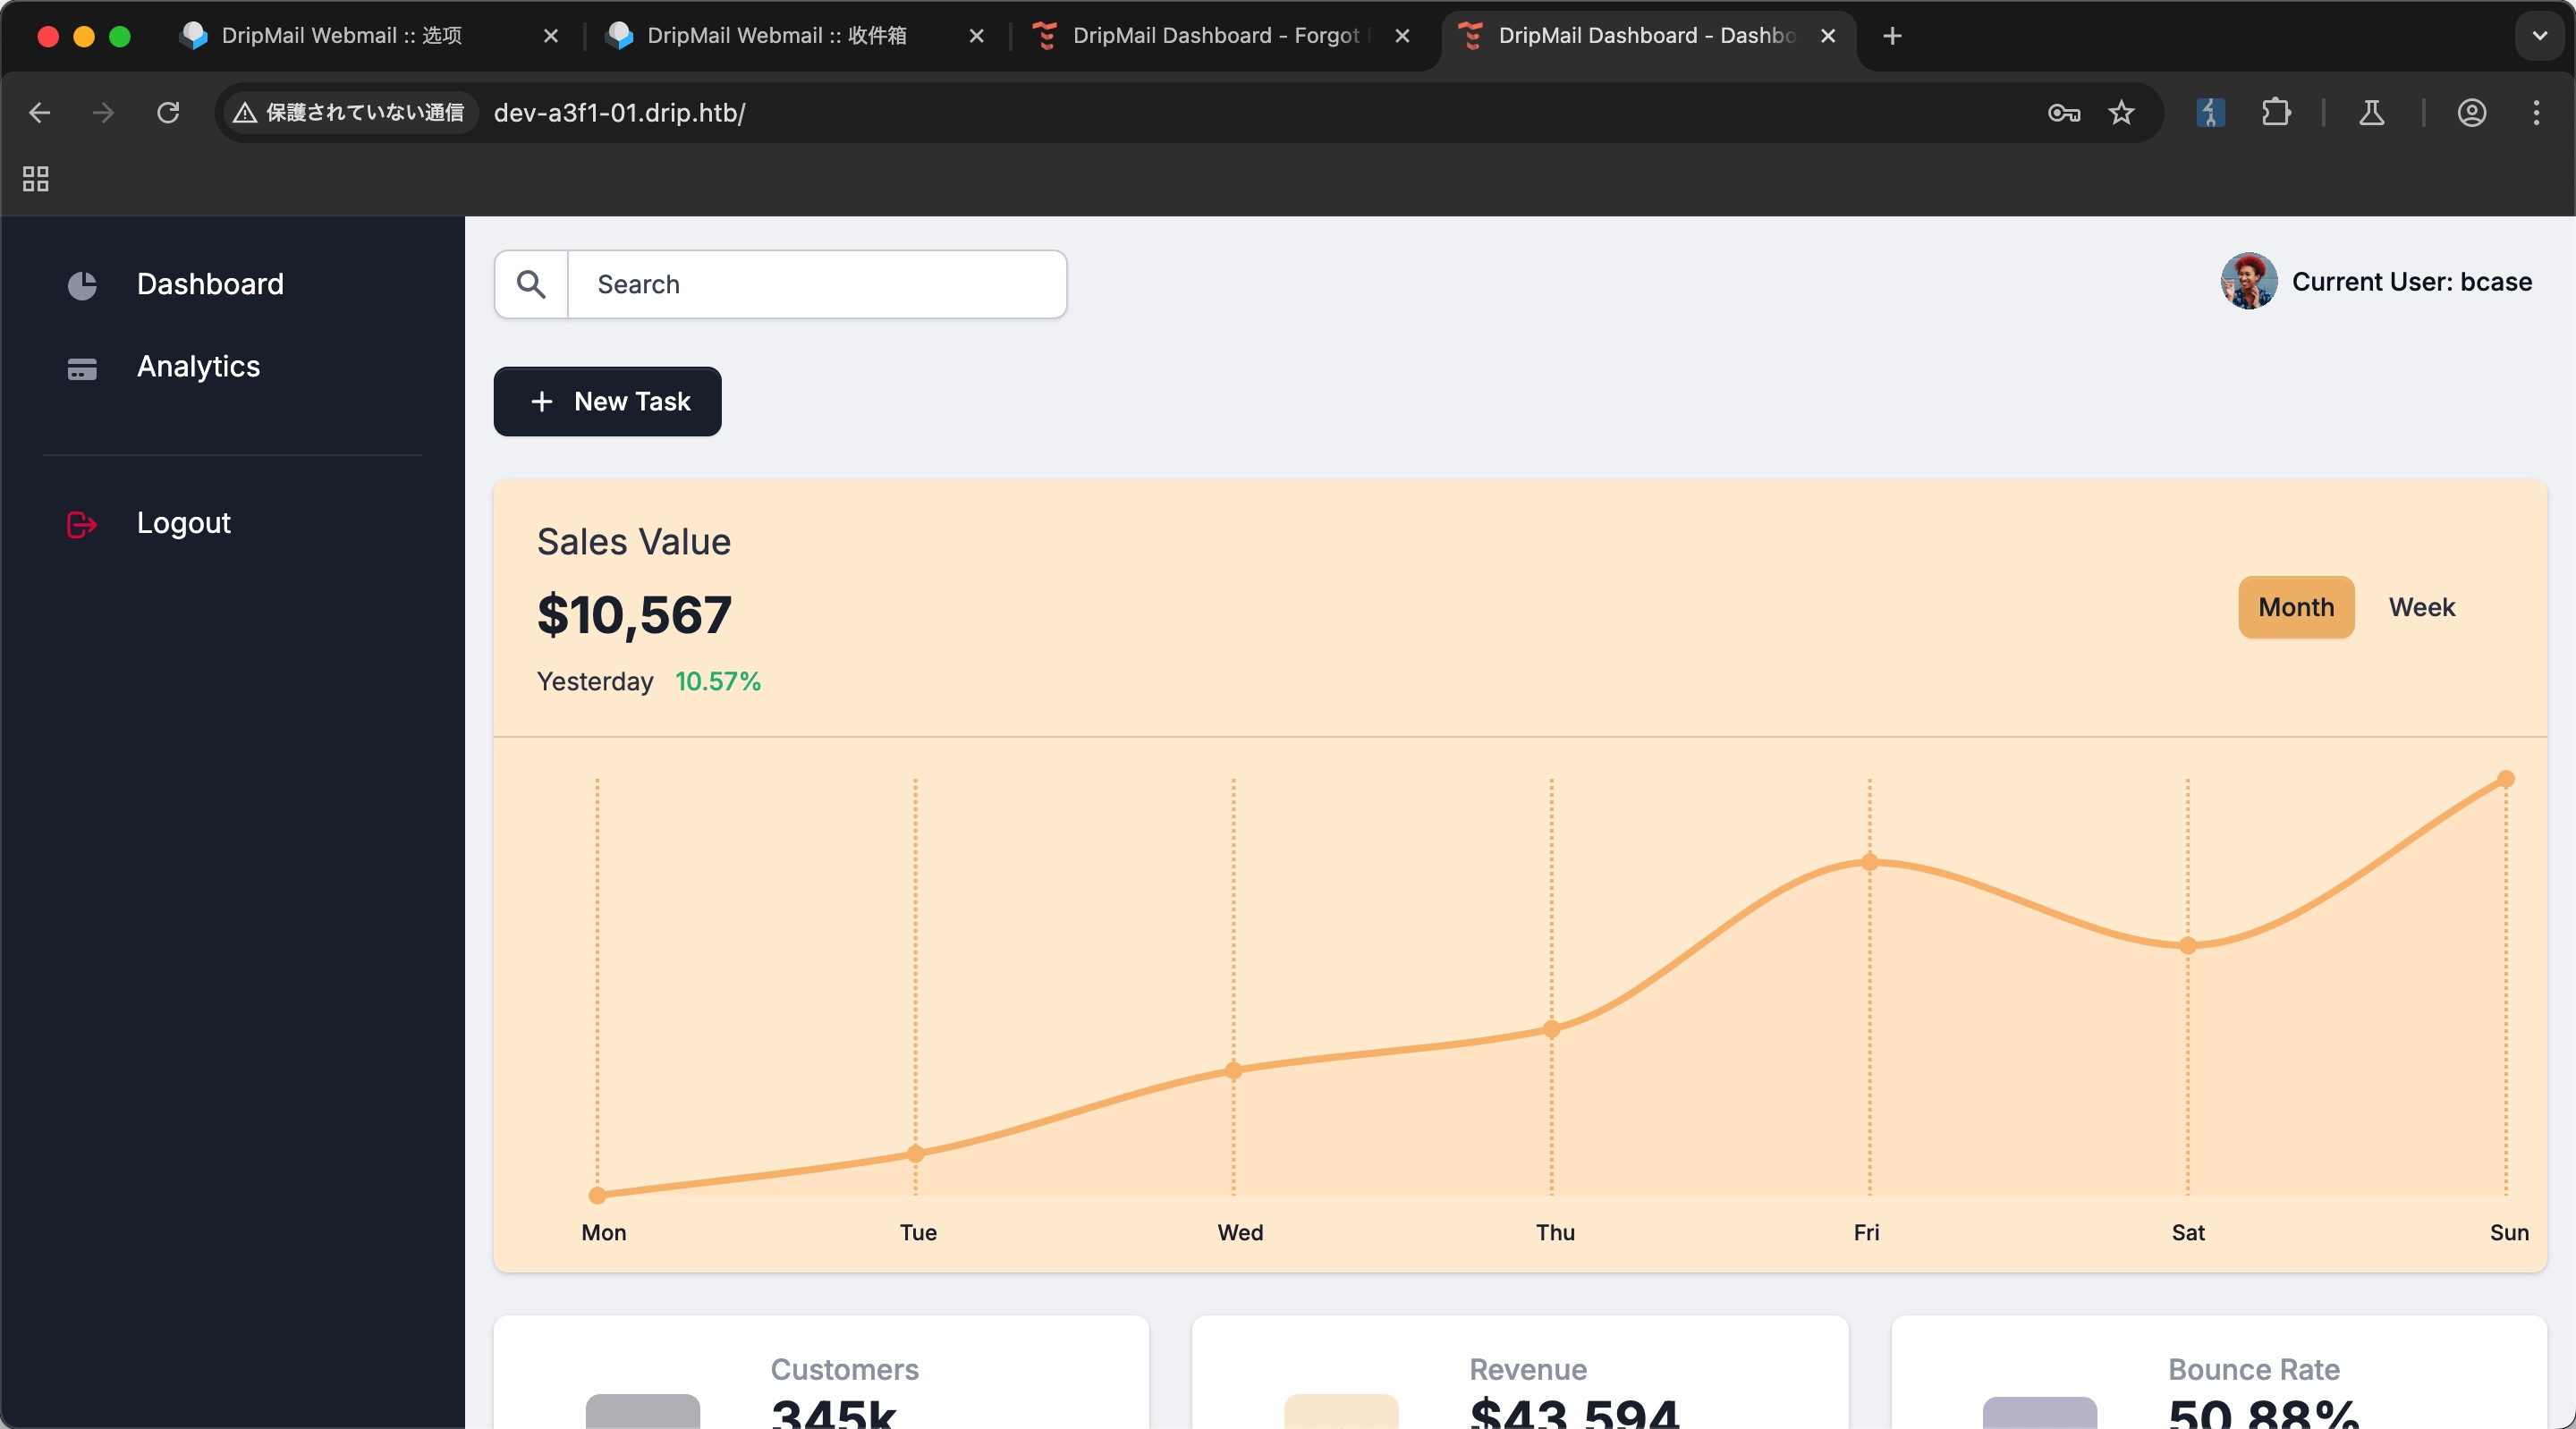
Task: Reload the current page
Action: pyautogui.click(x=168, y=113)
